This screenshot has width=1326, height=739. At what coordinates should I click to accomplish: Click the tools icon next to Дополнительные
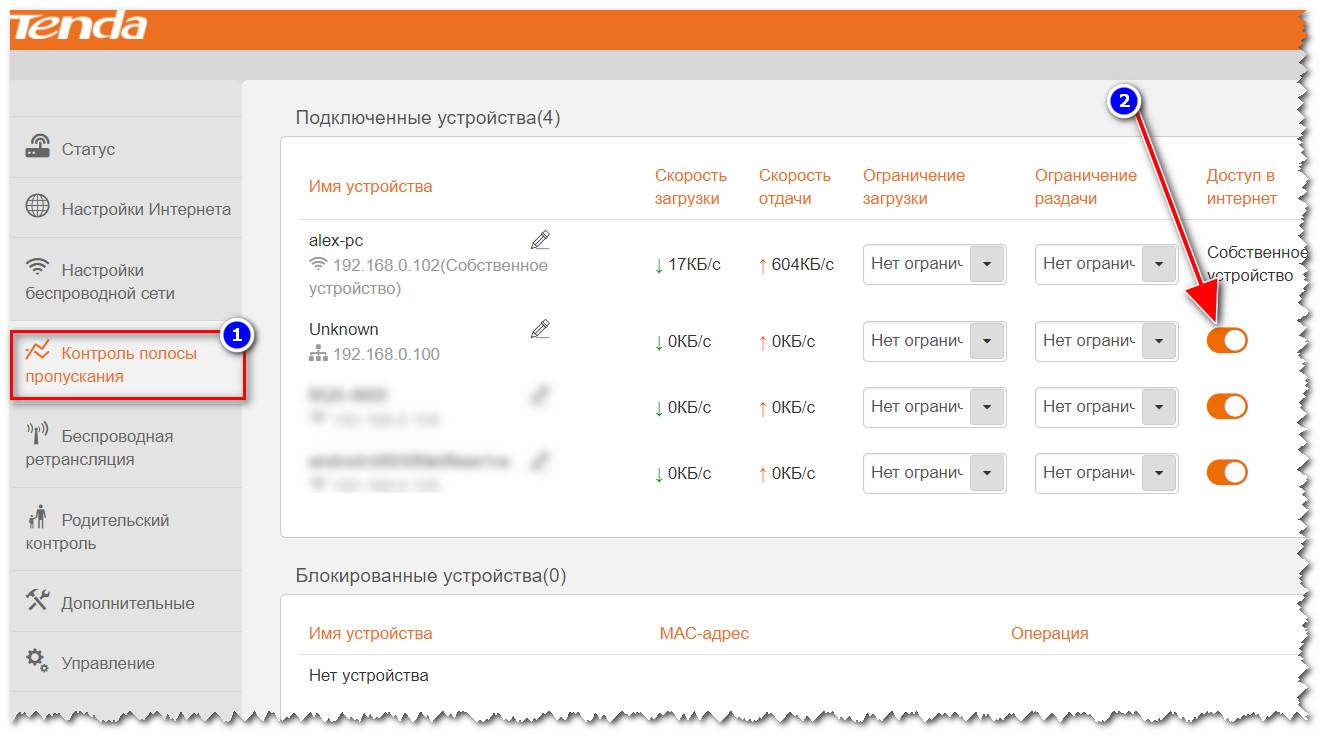38,601
